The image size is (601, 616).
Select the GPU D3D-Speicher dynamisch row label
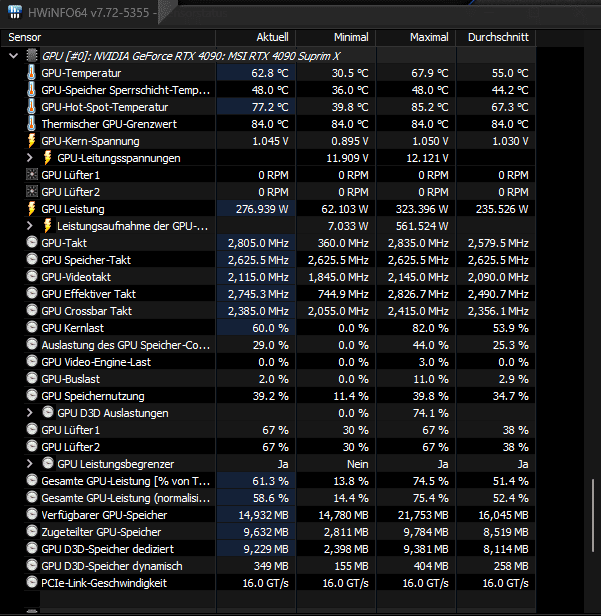pos(112,566)
